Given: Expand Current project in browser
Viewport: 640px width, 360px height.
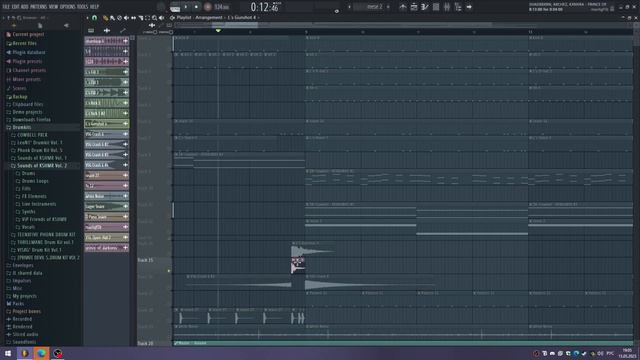Looking at the screenshot, I should (x=28, y=35).
